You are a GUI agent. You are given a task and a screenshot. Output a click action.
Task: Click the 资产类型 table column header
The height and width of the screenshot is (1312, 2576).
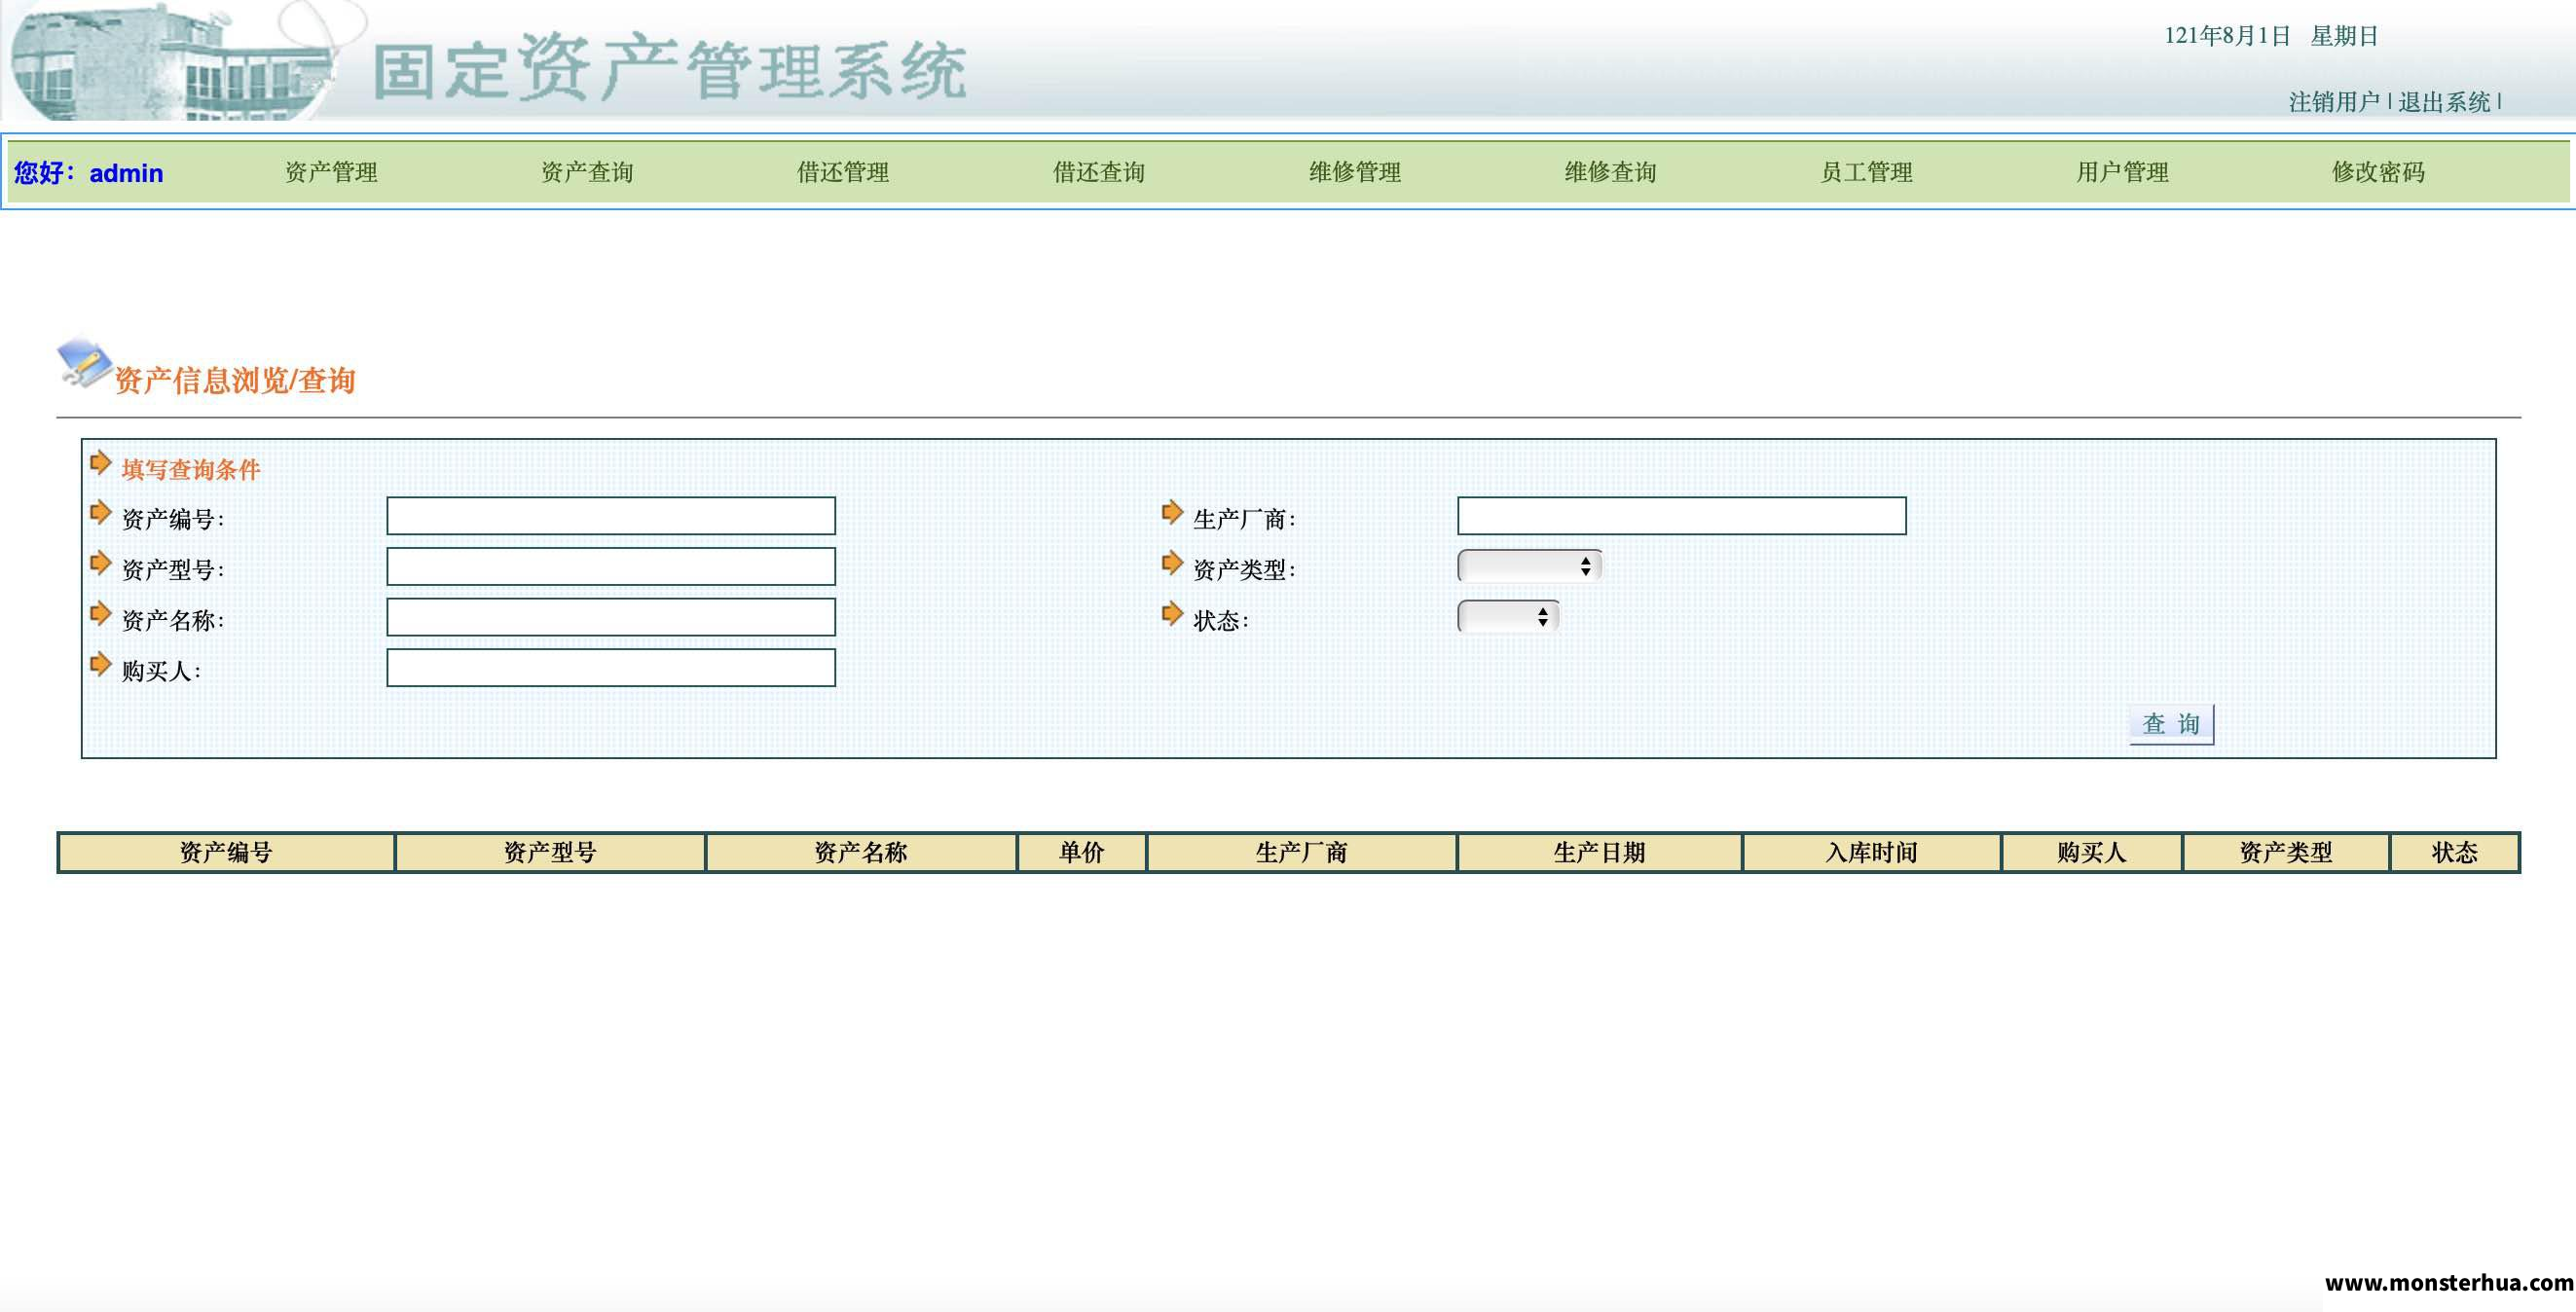[2286, 853]
